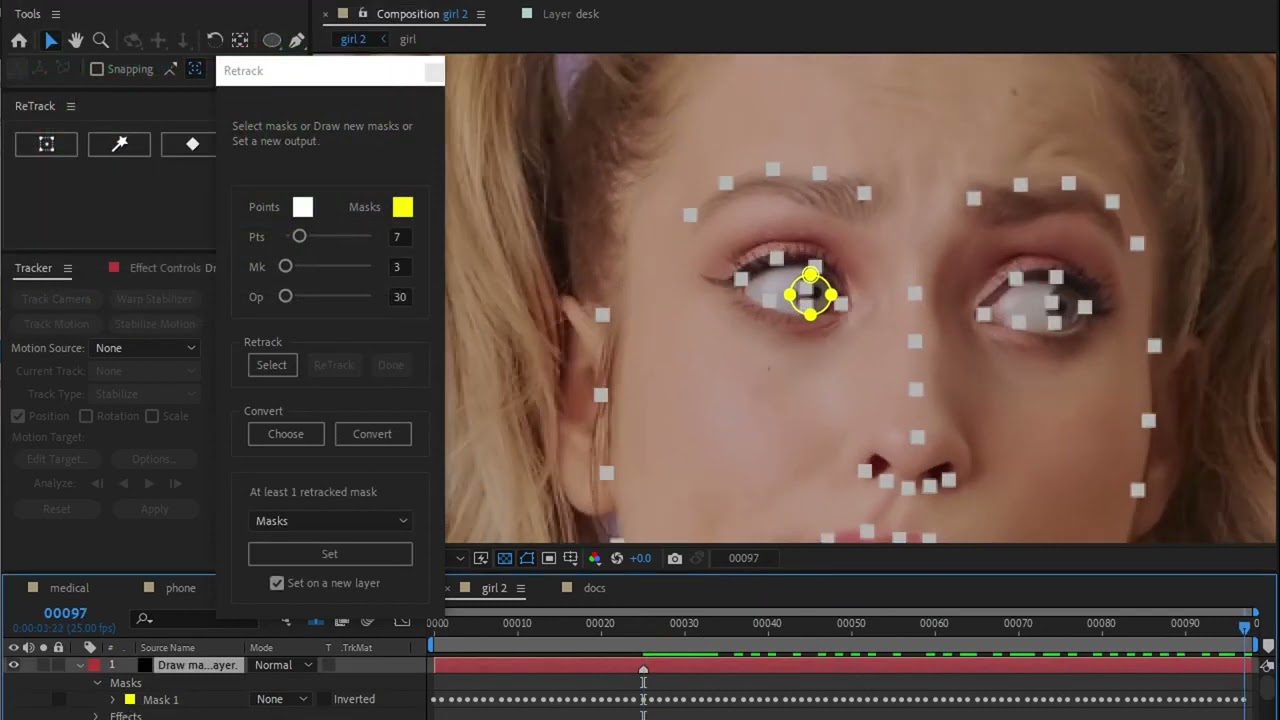This screenshot has width=1280, height=720.
Task: Uncheck Set on a new layer
Action: click(x=277, y=583)
